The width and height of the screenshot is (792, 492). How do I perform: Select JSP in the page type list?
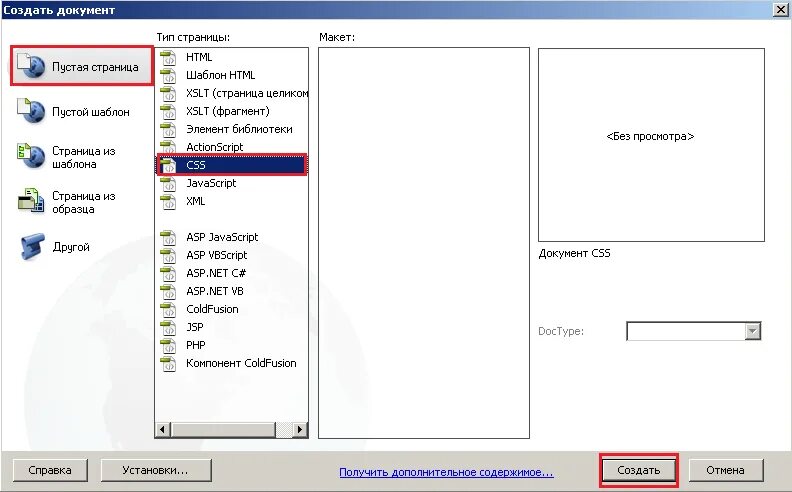(195, 327)
